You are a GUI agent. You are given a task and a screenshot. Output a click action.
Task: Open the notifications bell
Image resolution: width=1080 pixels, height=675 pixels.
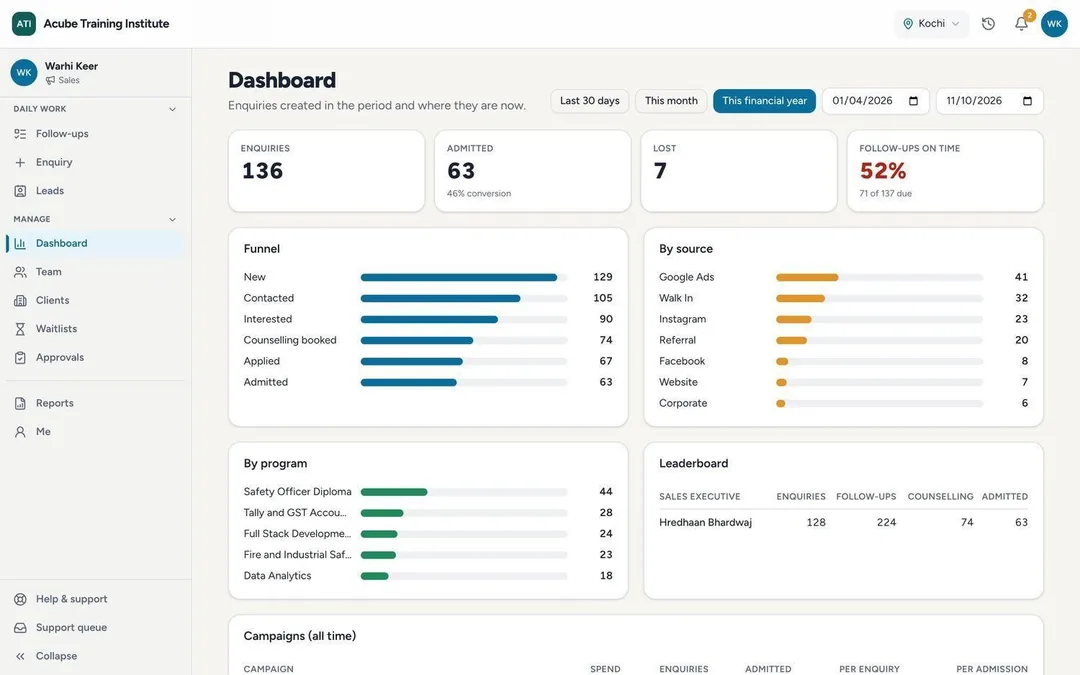click(1021, 23)
